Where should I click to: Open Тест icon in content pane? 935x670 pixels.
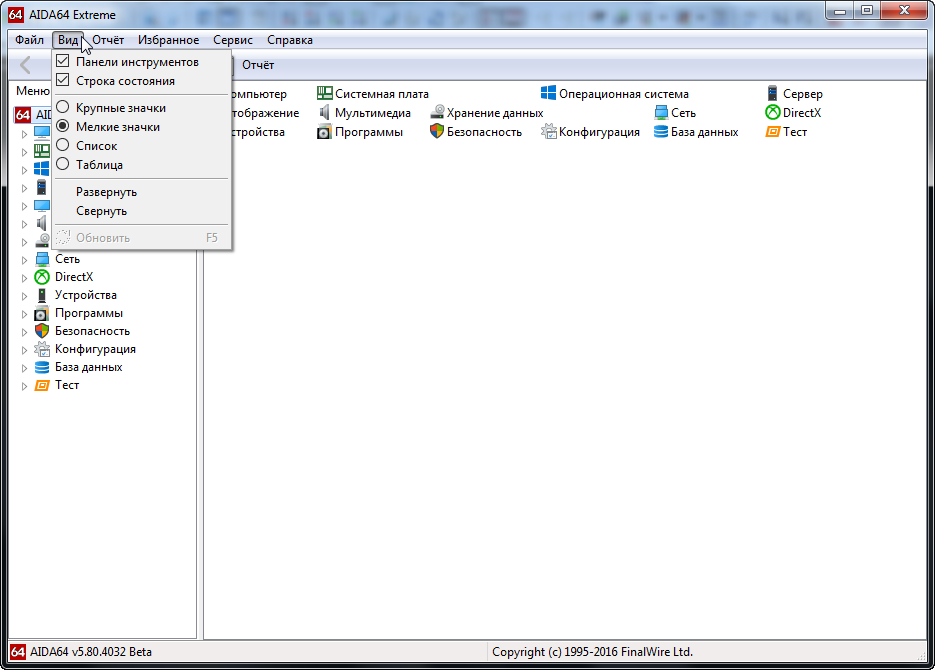772,131
